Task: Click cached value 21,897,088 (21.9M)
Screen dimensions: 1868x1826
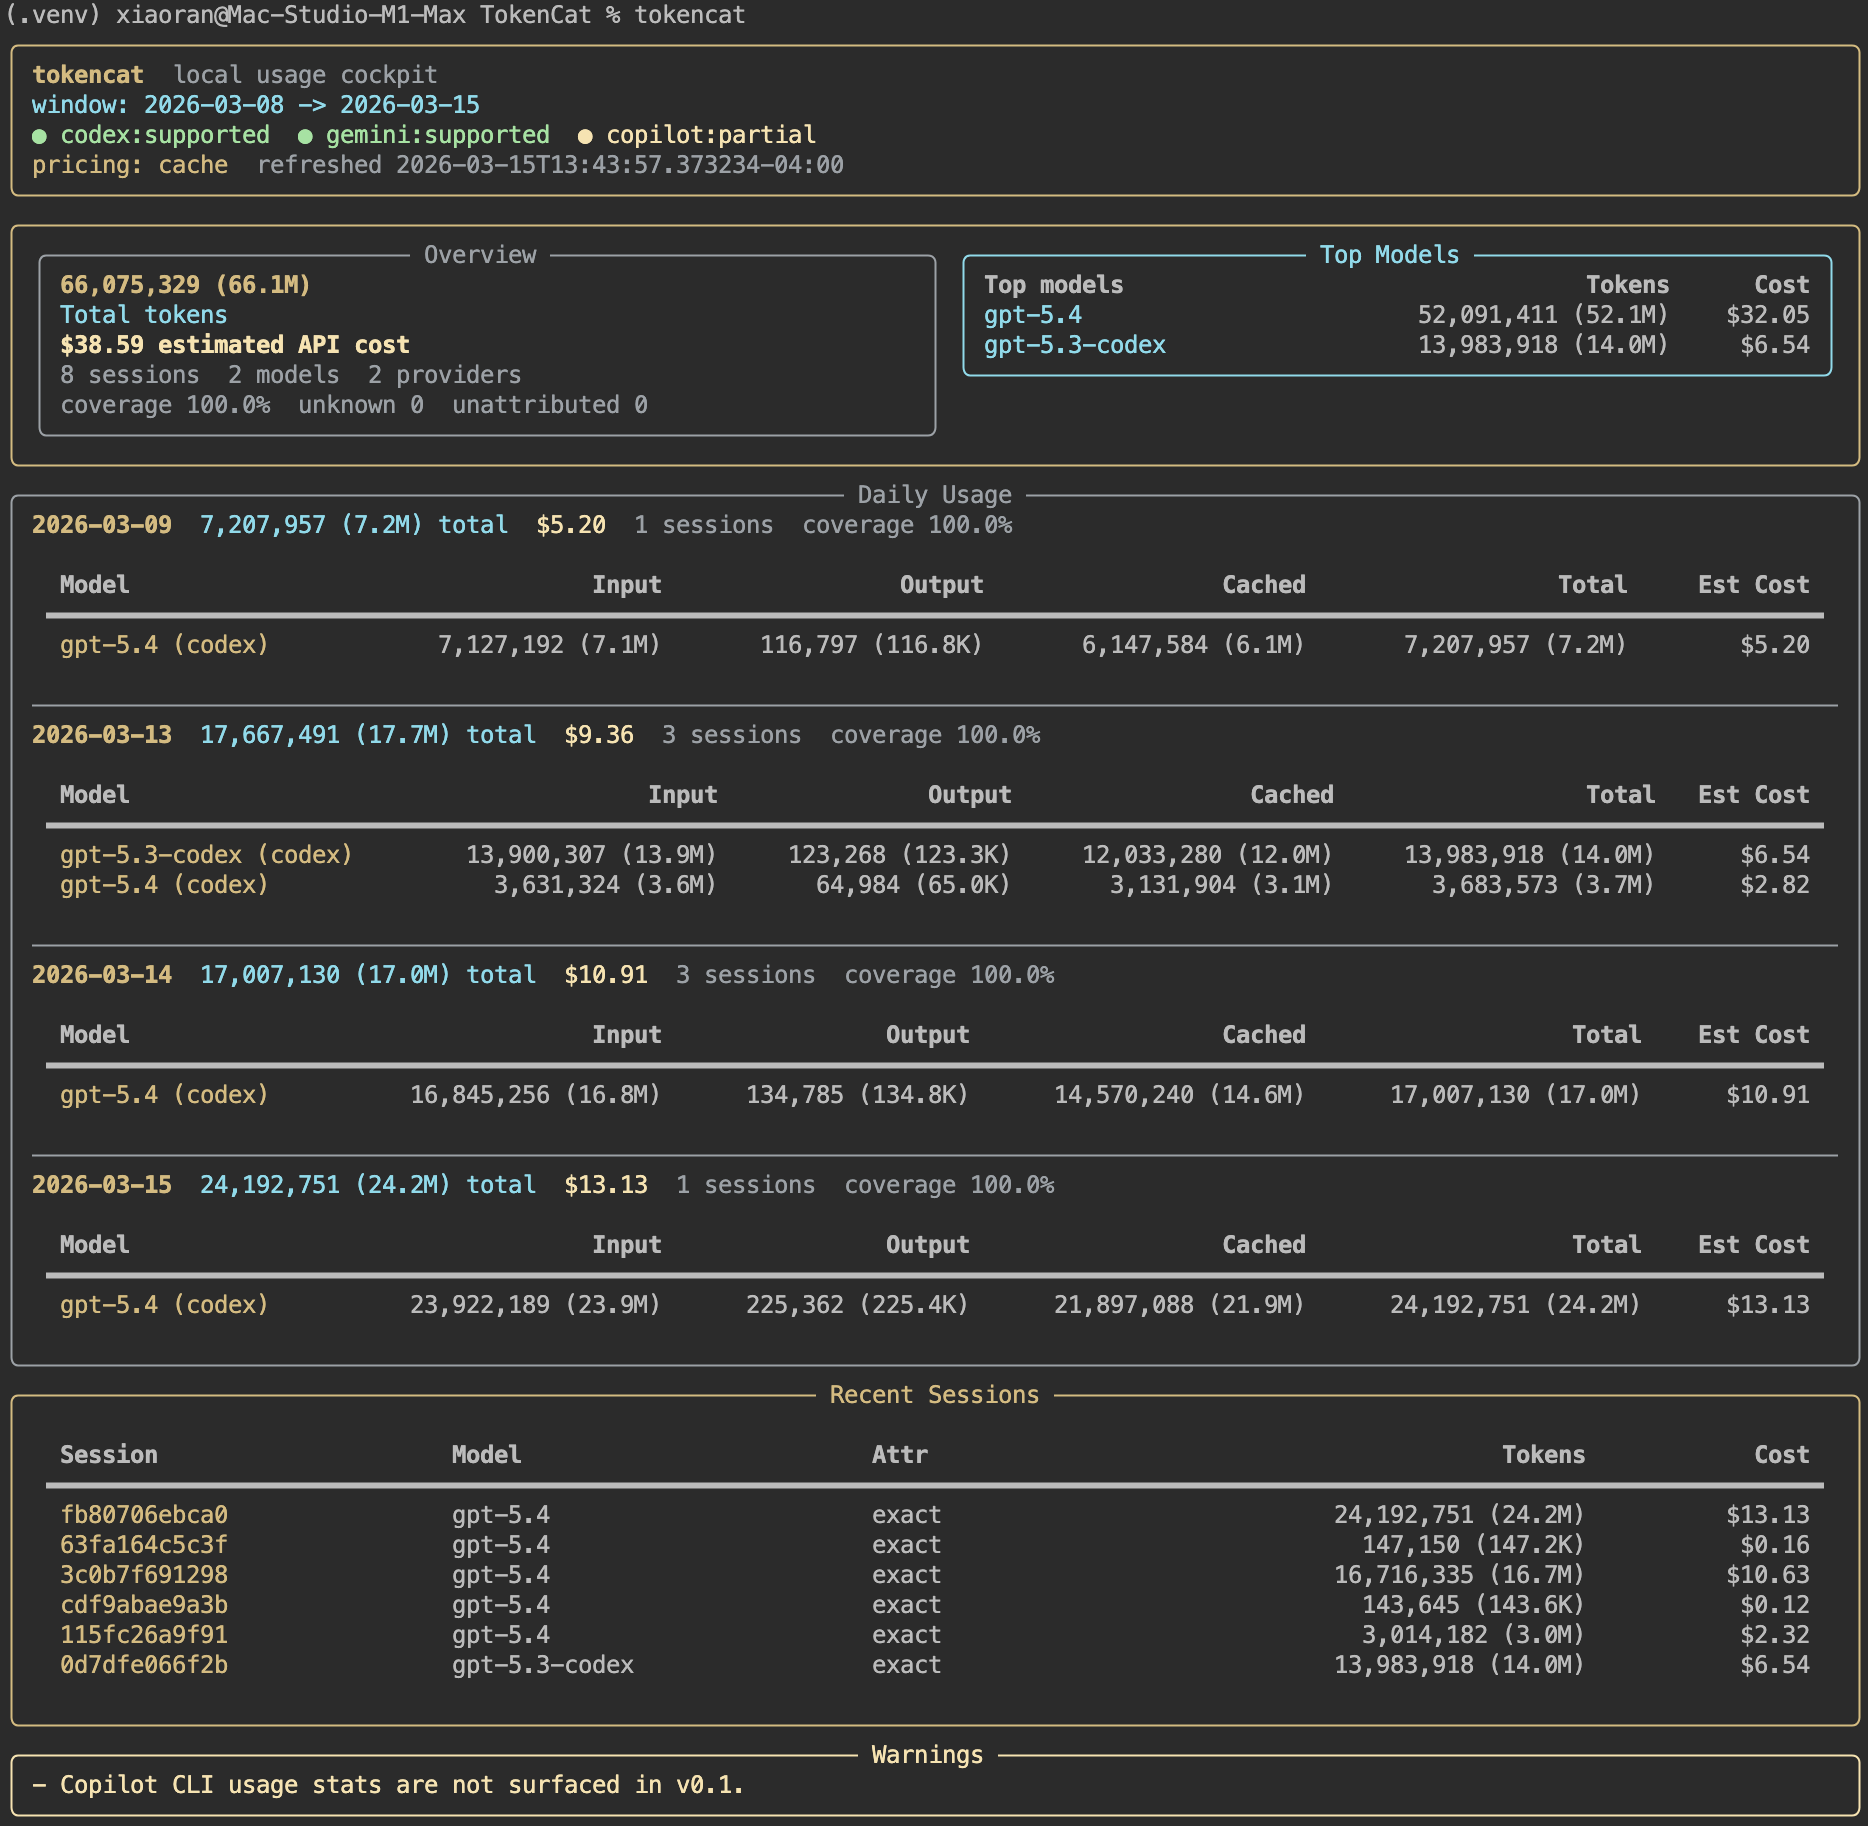Action: [1179, 1305]
